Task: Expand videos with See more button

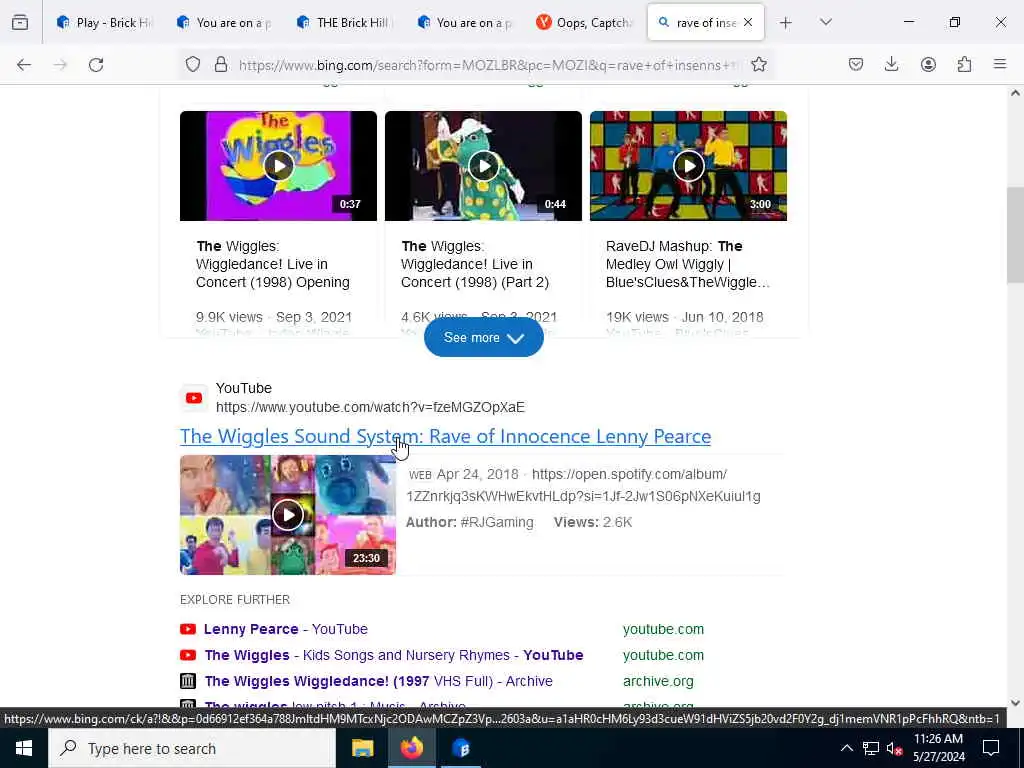Action: tap(483, 338)
